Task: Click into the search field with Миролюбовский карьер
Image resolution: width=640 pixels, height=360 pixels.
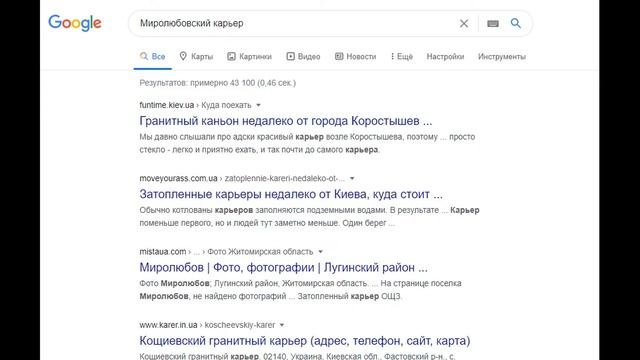Action: 294,23
